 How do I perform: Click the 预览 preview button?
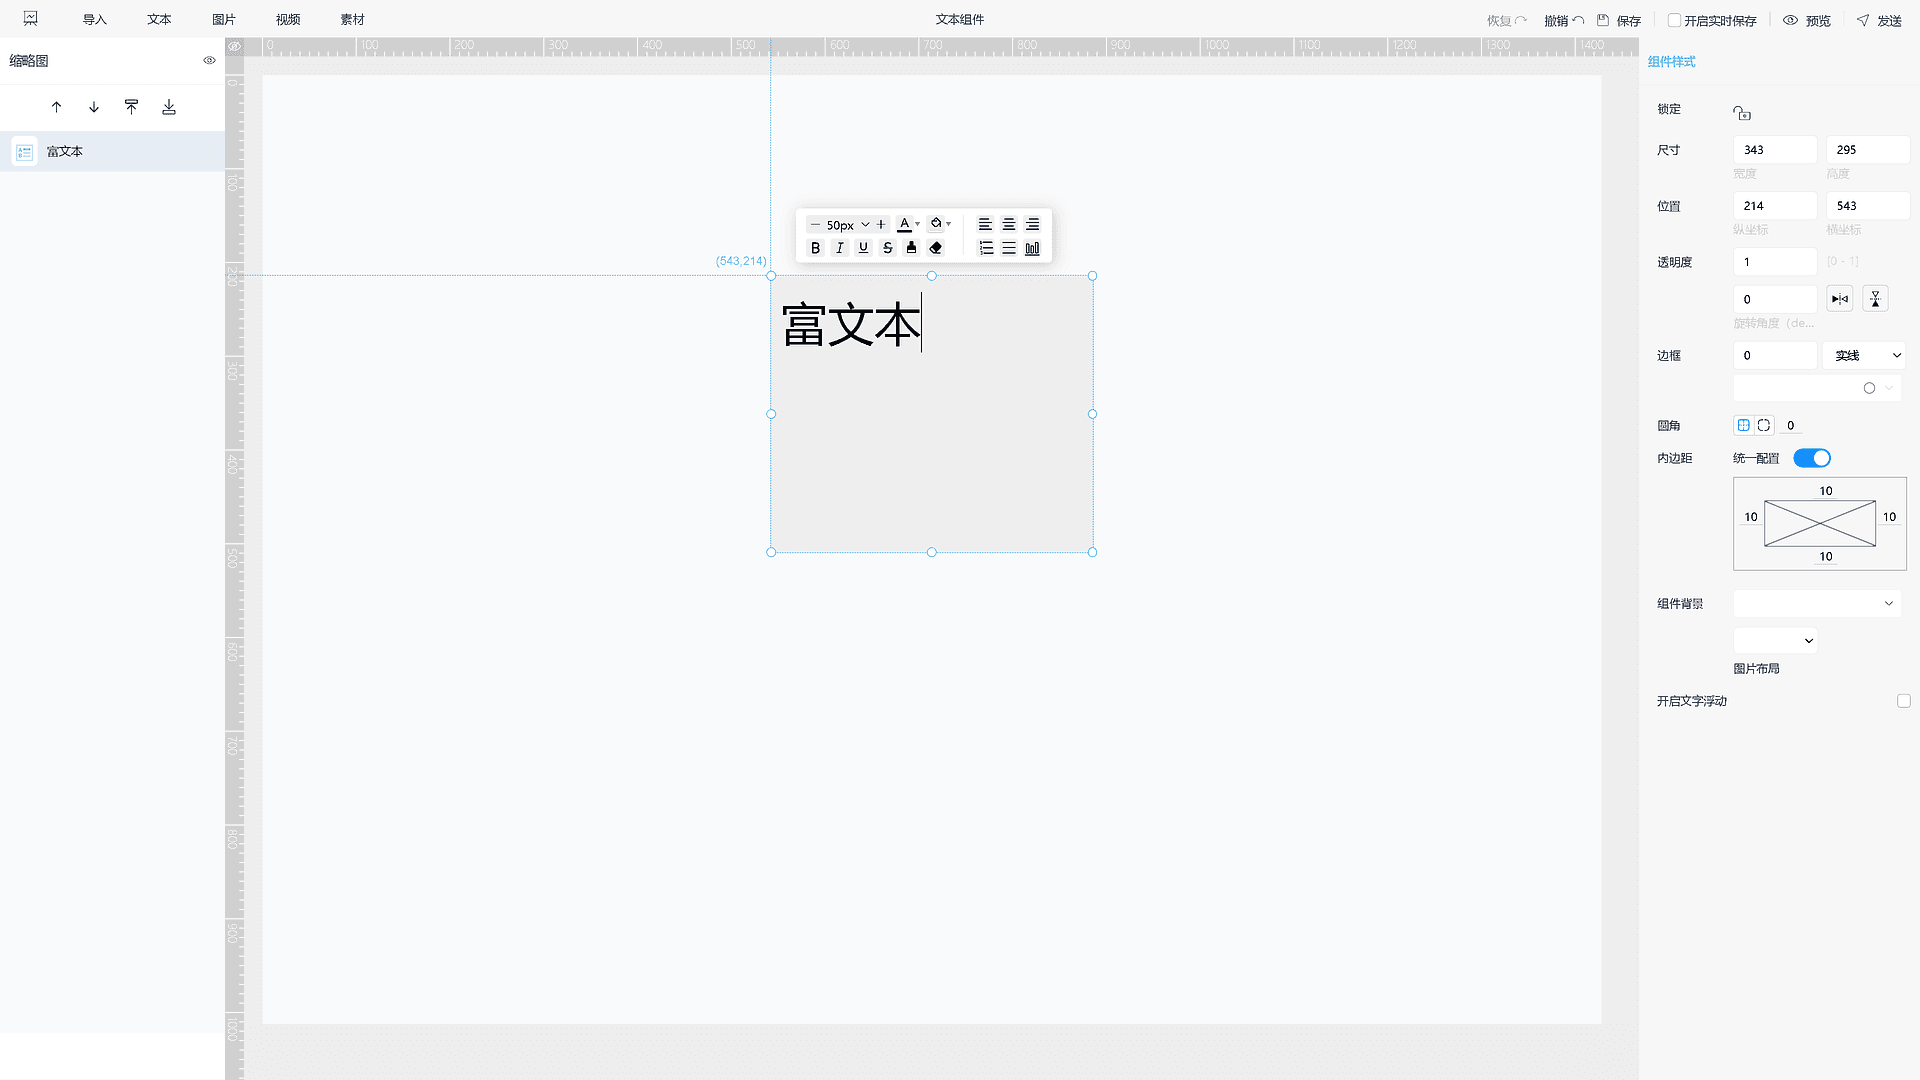coord(1807,21)
